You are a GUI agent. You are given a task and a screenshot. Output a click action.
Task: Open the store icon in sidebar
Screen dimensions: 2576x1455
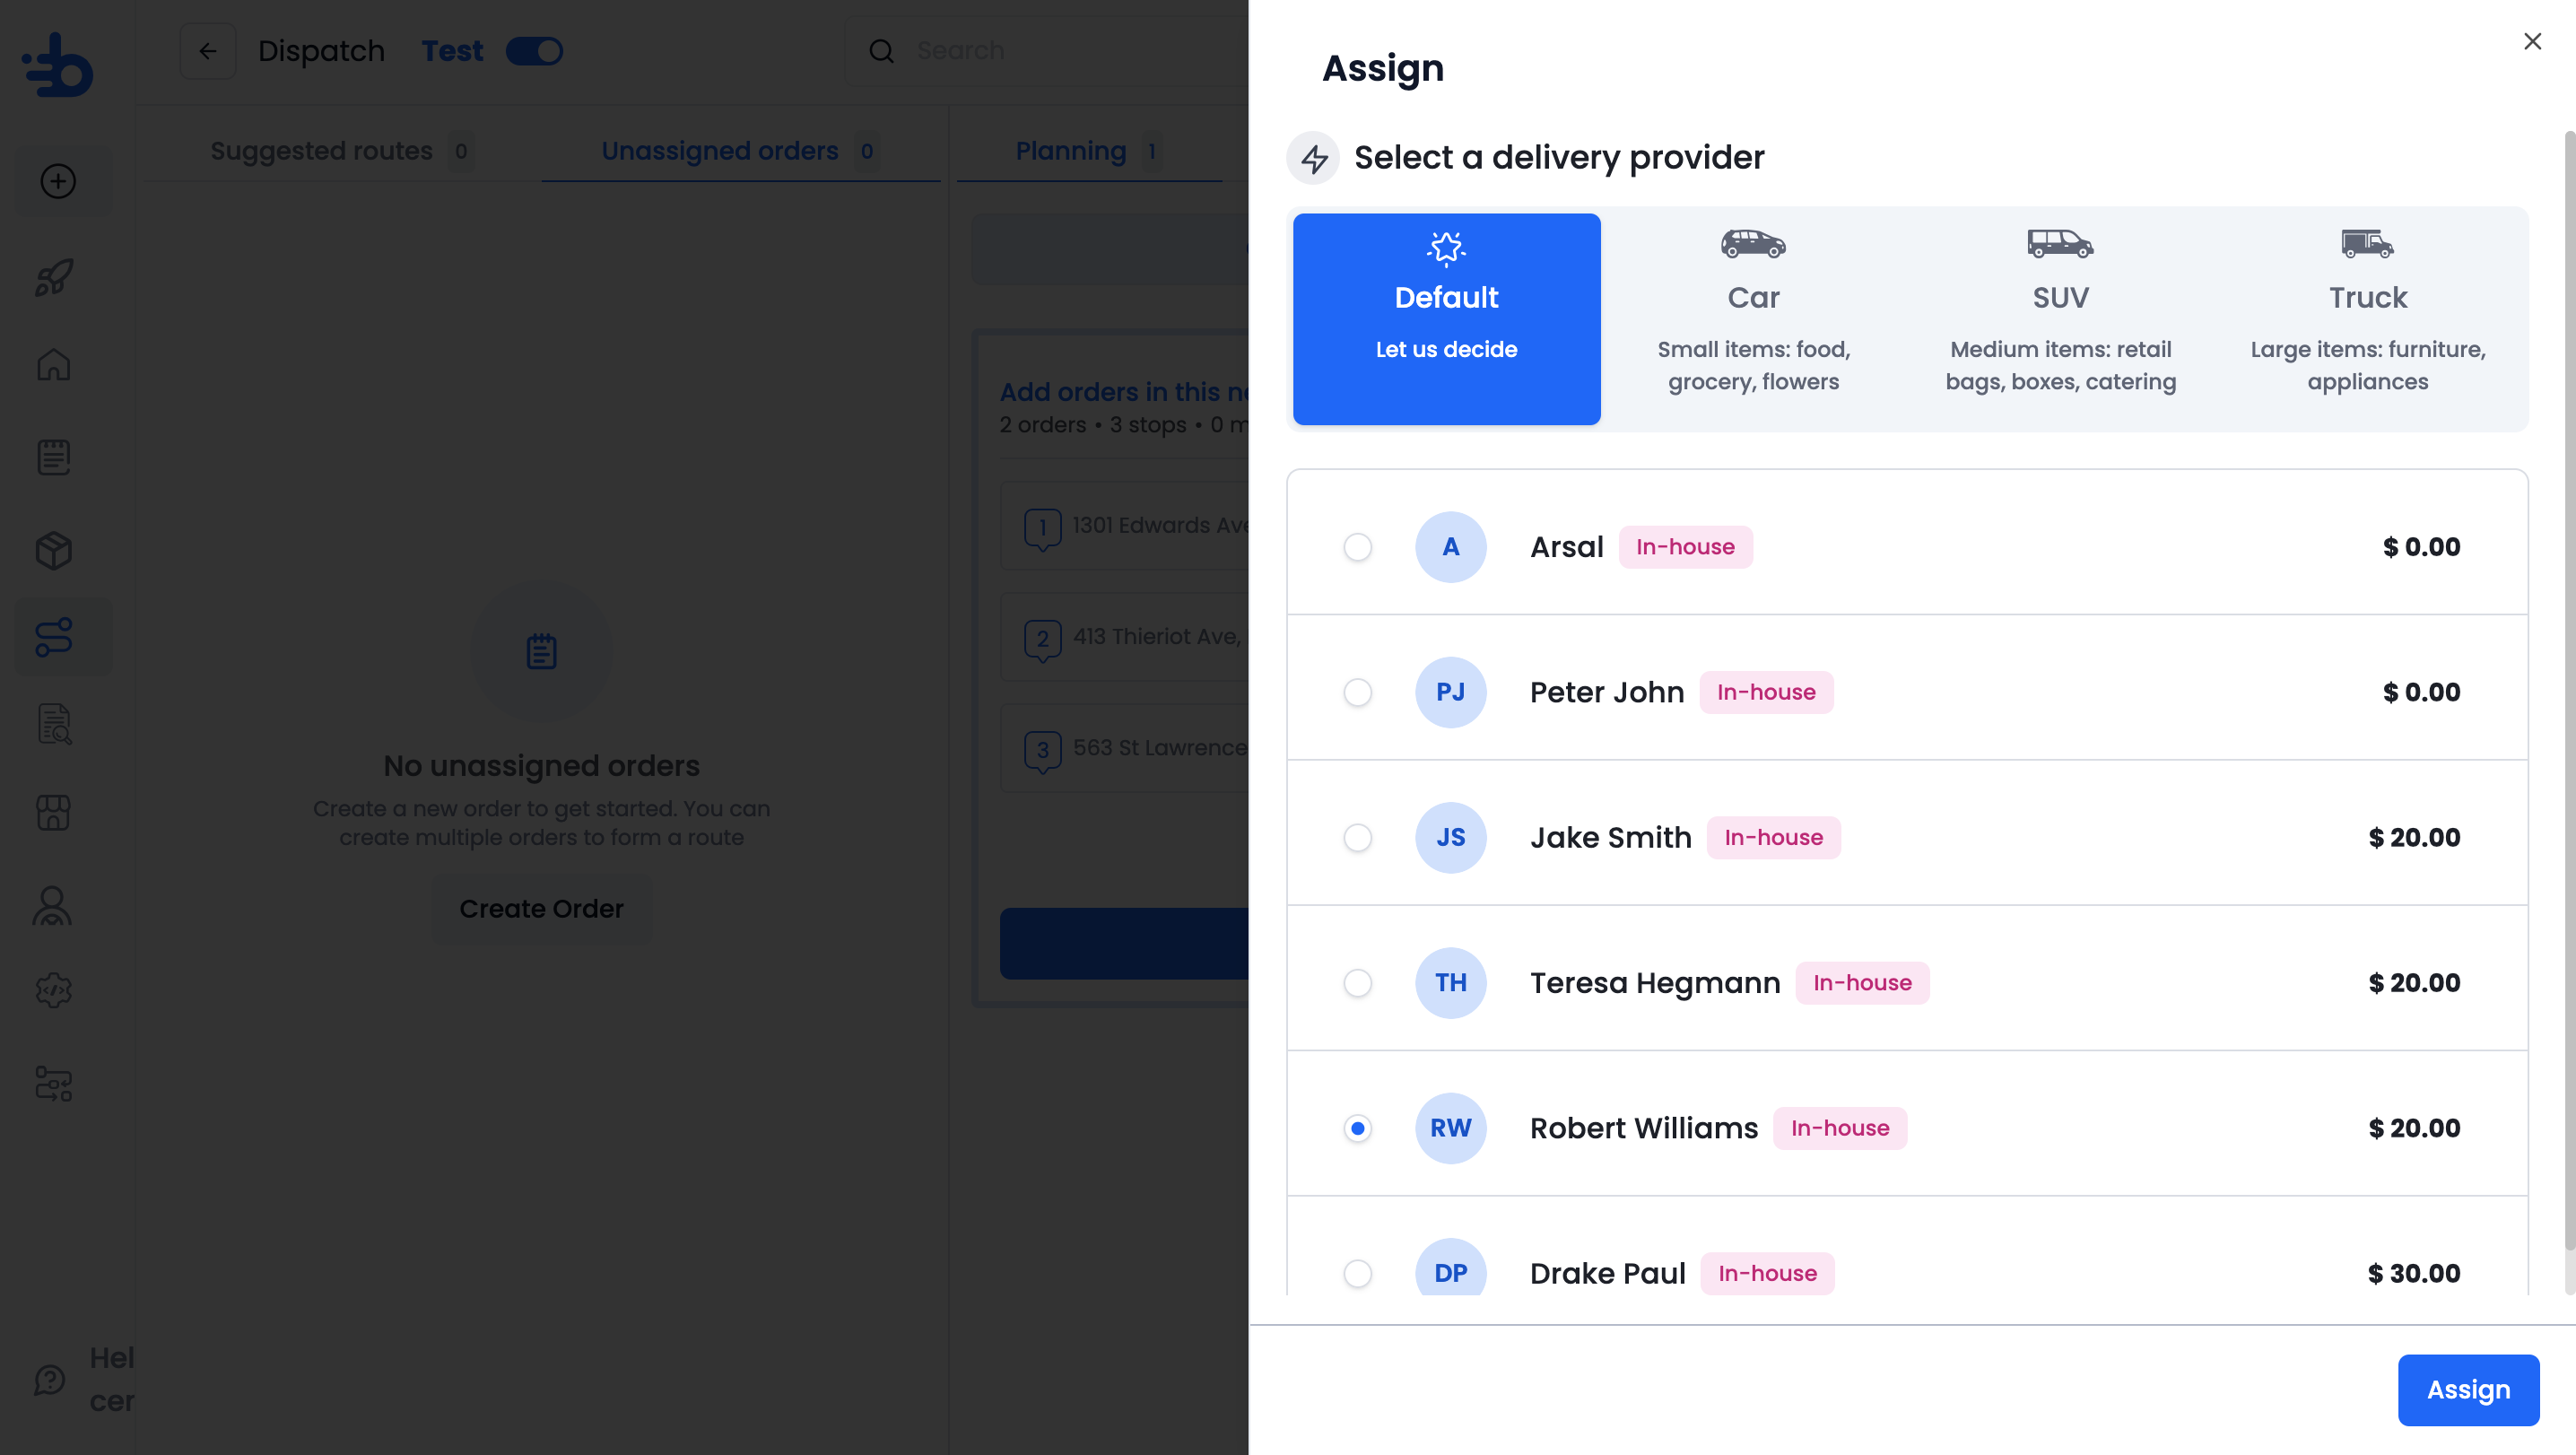54,812
